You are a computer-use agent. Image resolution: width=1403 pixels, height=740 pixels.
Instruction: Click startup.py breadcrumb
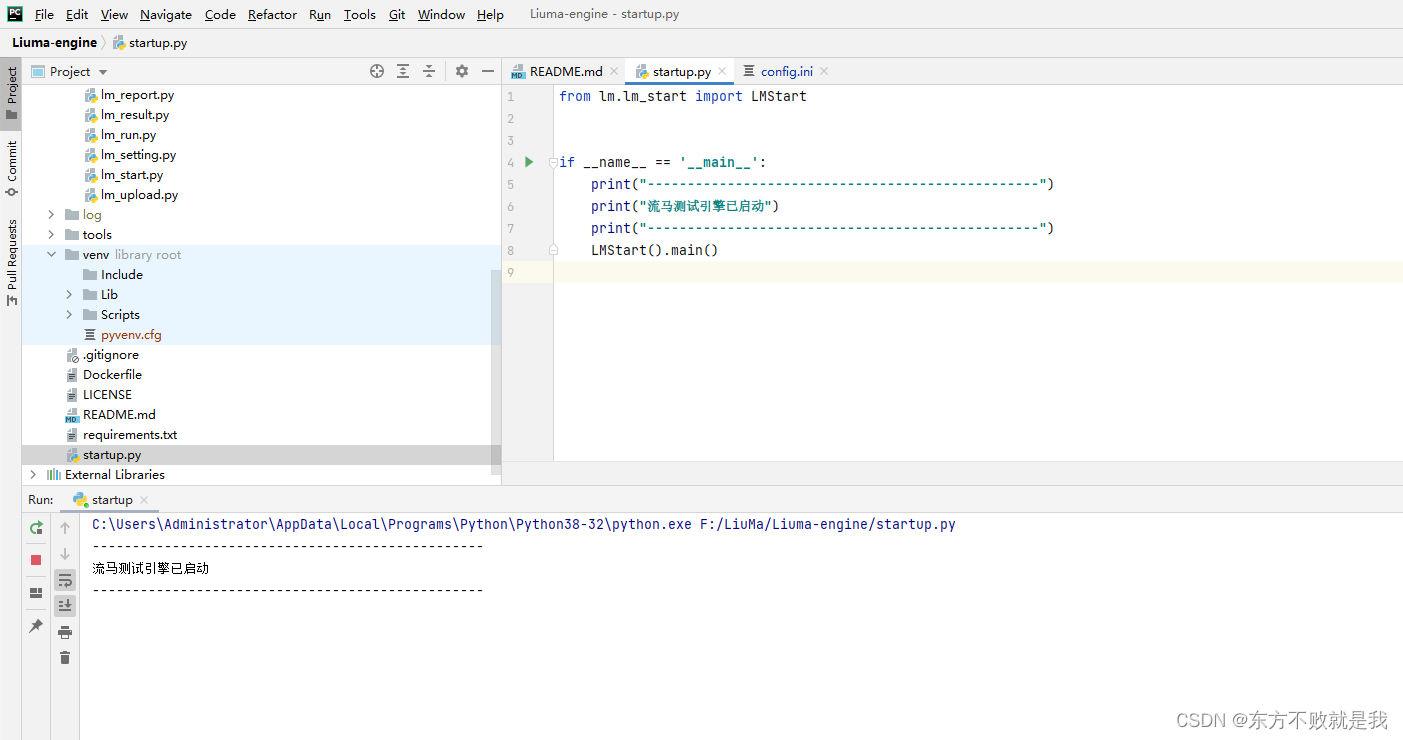click(150, 43)
